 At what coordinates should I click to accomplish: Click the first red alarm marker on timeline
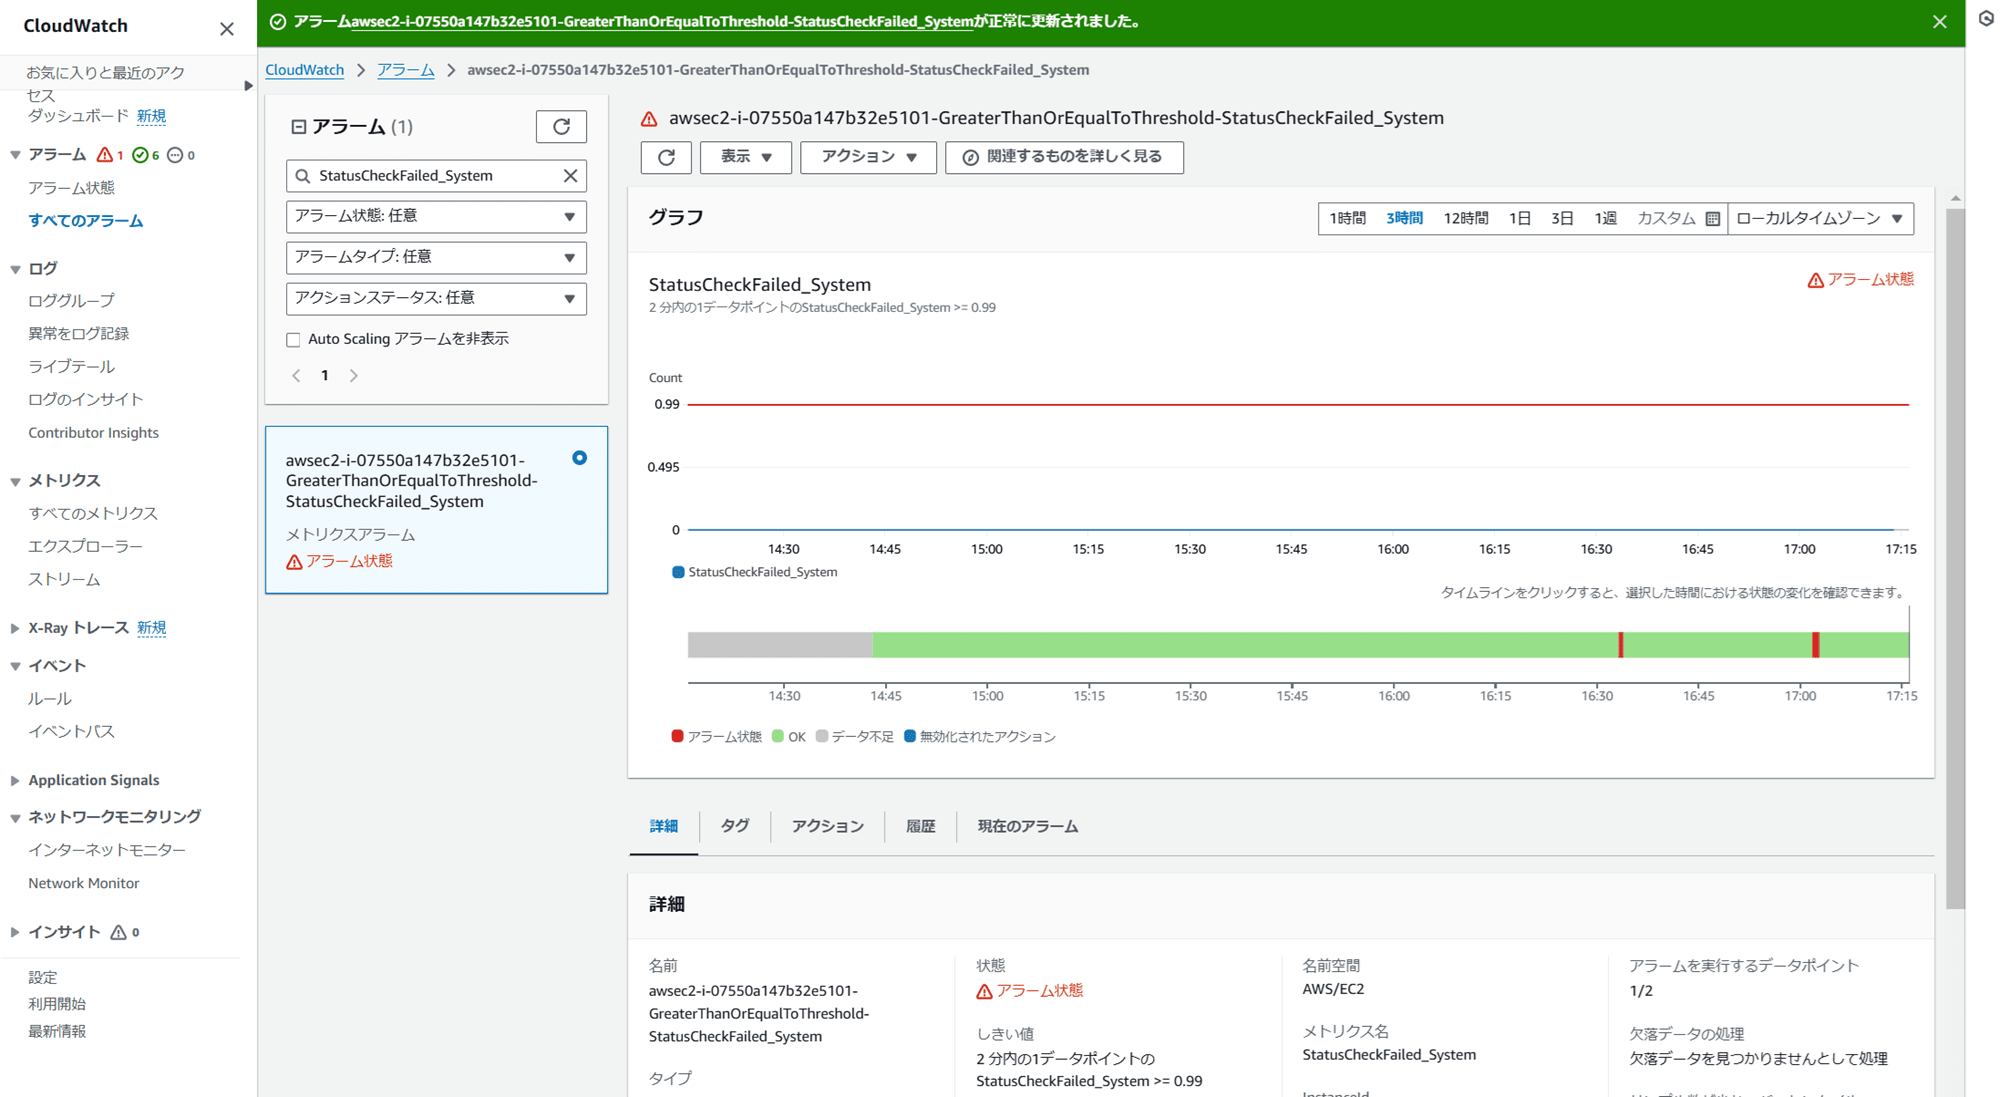1620,645
